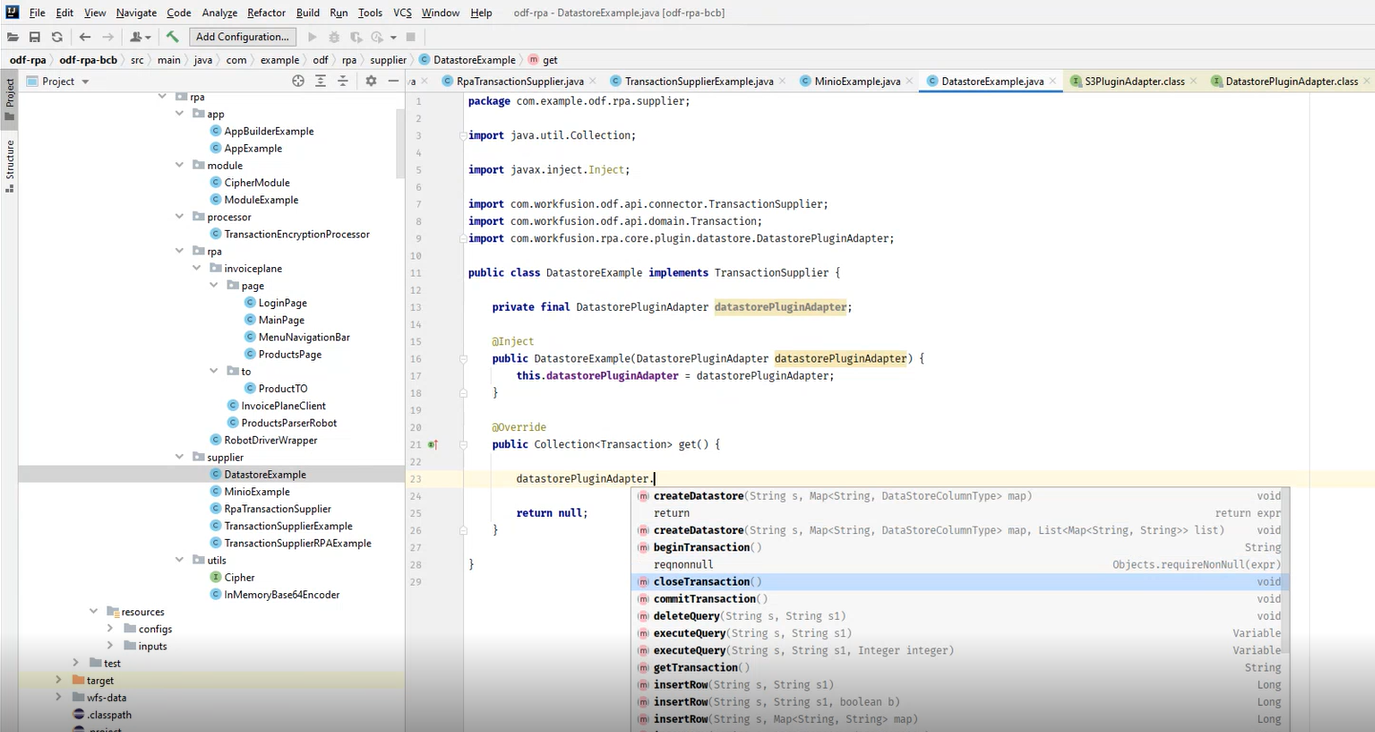Click the Add Configuration... button
Viewport: 1375px width, 732px height.
242,37
